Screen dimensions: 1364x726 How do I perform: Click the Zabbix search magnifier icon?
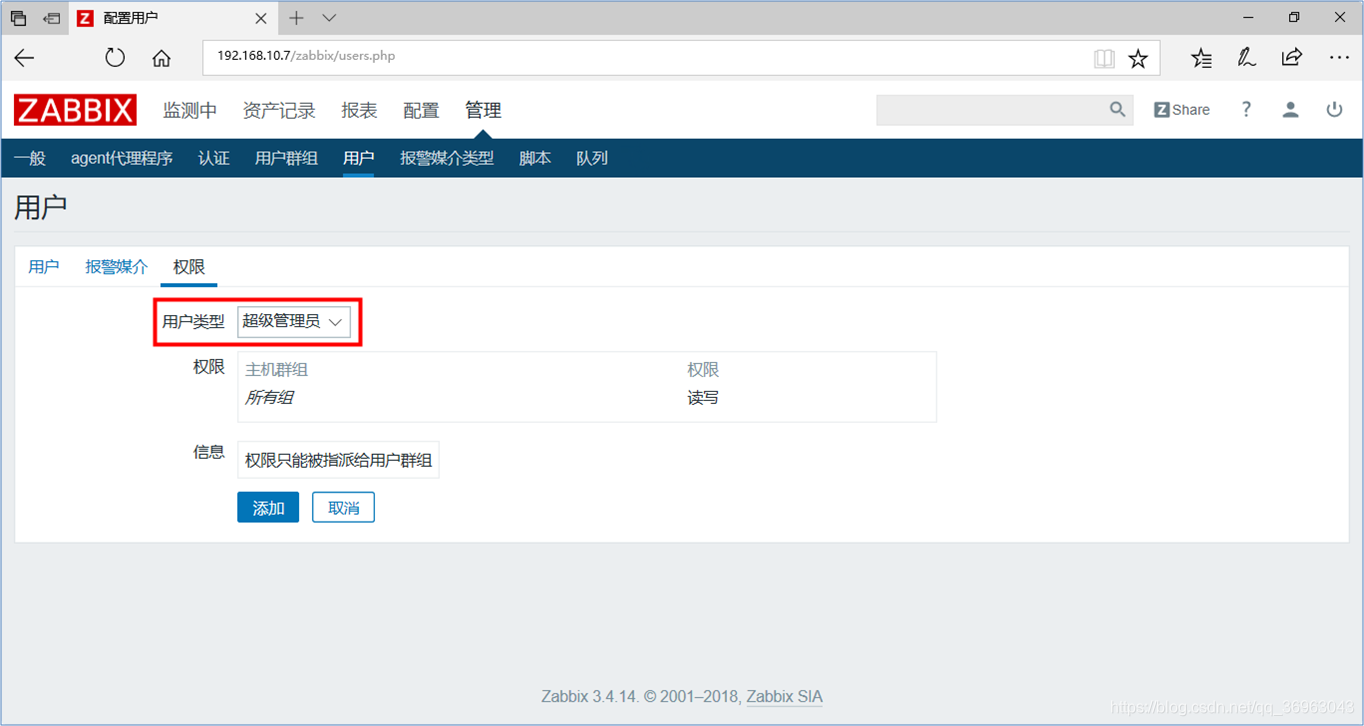tap(1118, 110)
